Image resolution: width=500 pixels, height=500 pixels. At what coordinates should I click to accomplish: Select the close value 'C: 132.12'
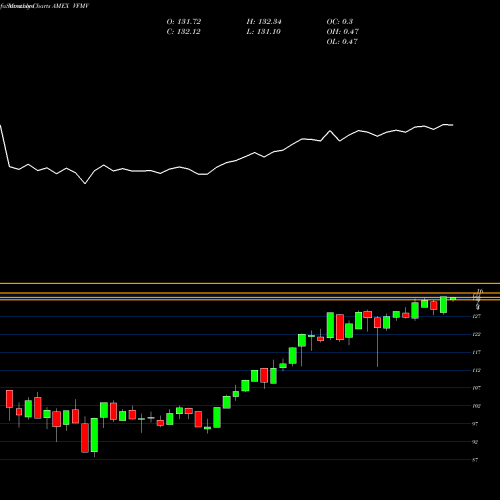184,32
